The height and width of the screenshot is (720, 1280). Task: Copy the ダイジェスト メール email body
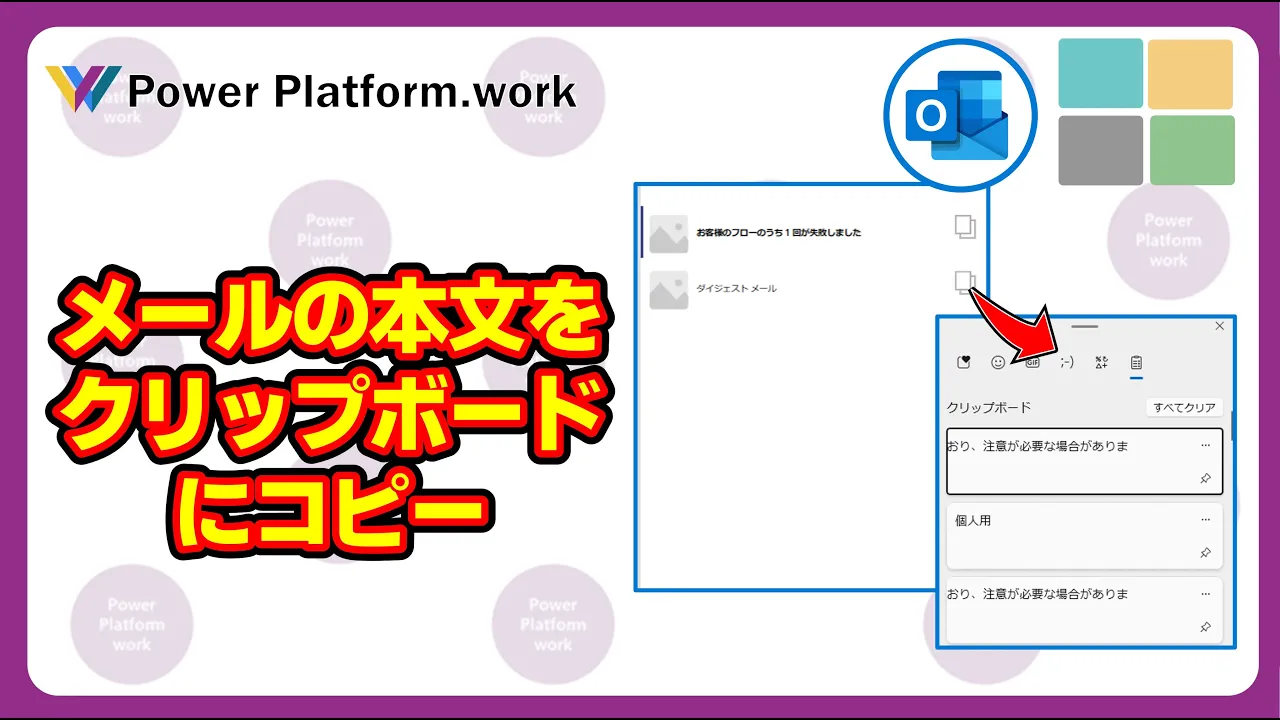[x=964, y=282]
